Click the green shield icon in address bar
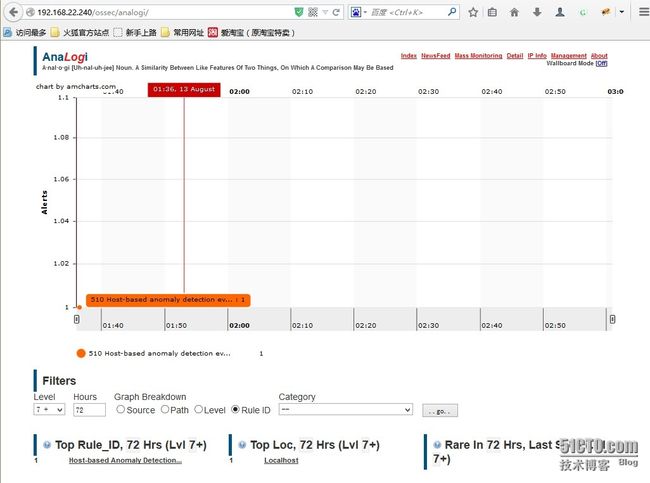The width and height of the screenshot is (650, 483). click(299, 12)
